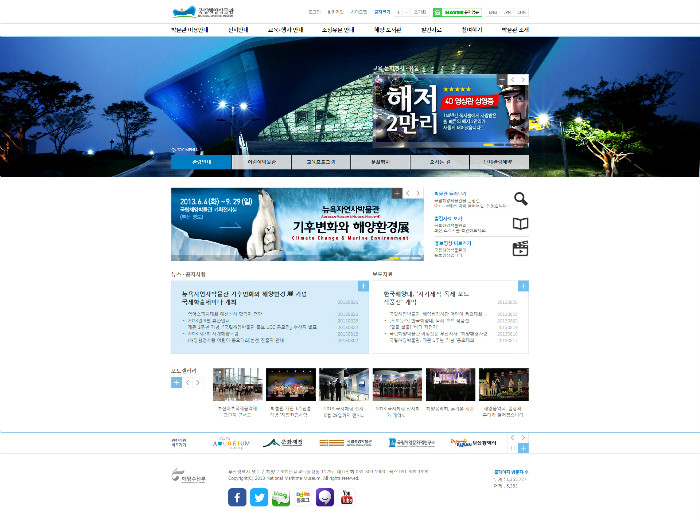Show next slide on movie banner

click(x=523, y=79)
